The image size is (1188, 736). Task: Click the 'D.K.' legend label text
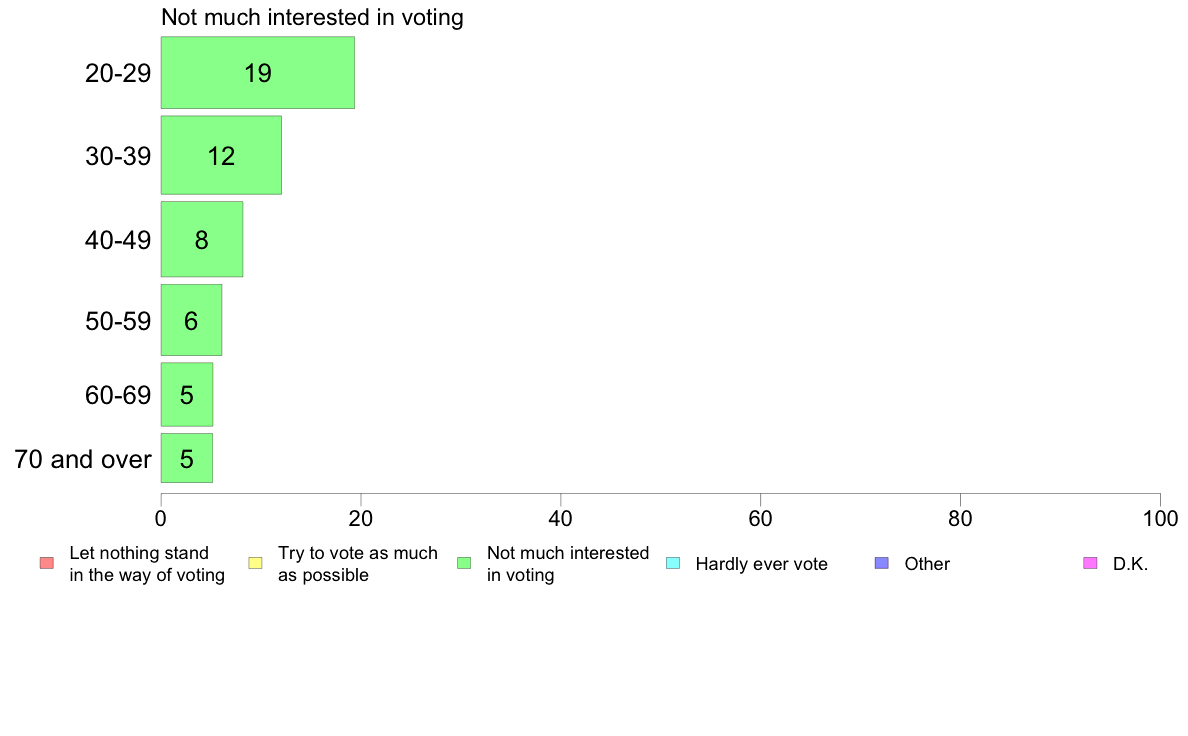coord(1130,564)
